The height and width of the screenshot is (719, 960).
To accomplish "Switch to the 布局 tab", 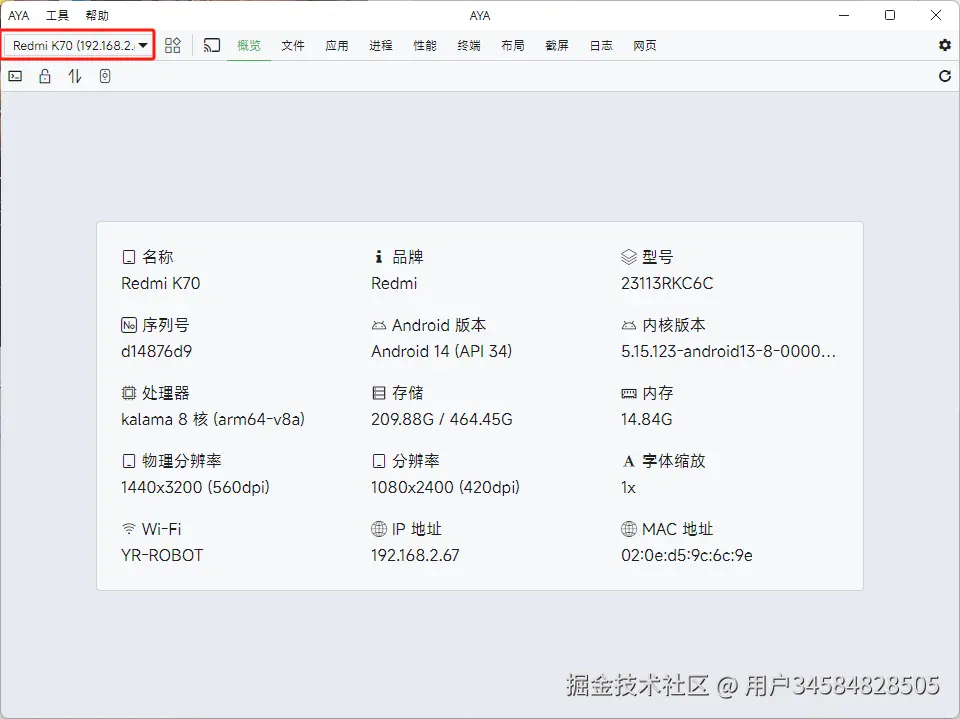I will [x=513, y=45].
